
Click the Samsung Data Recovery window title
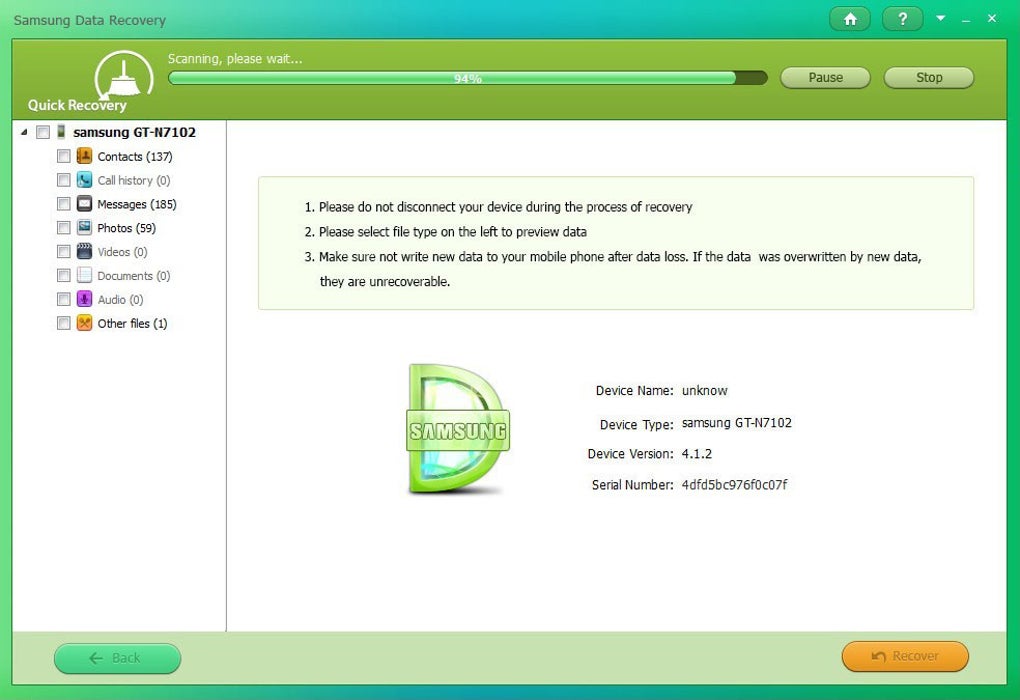(x=90, y=20)
